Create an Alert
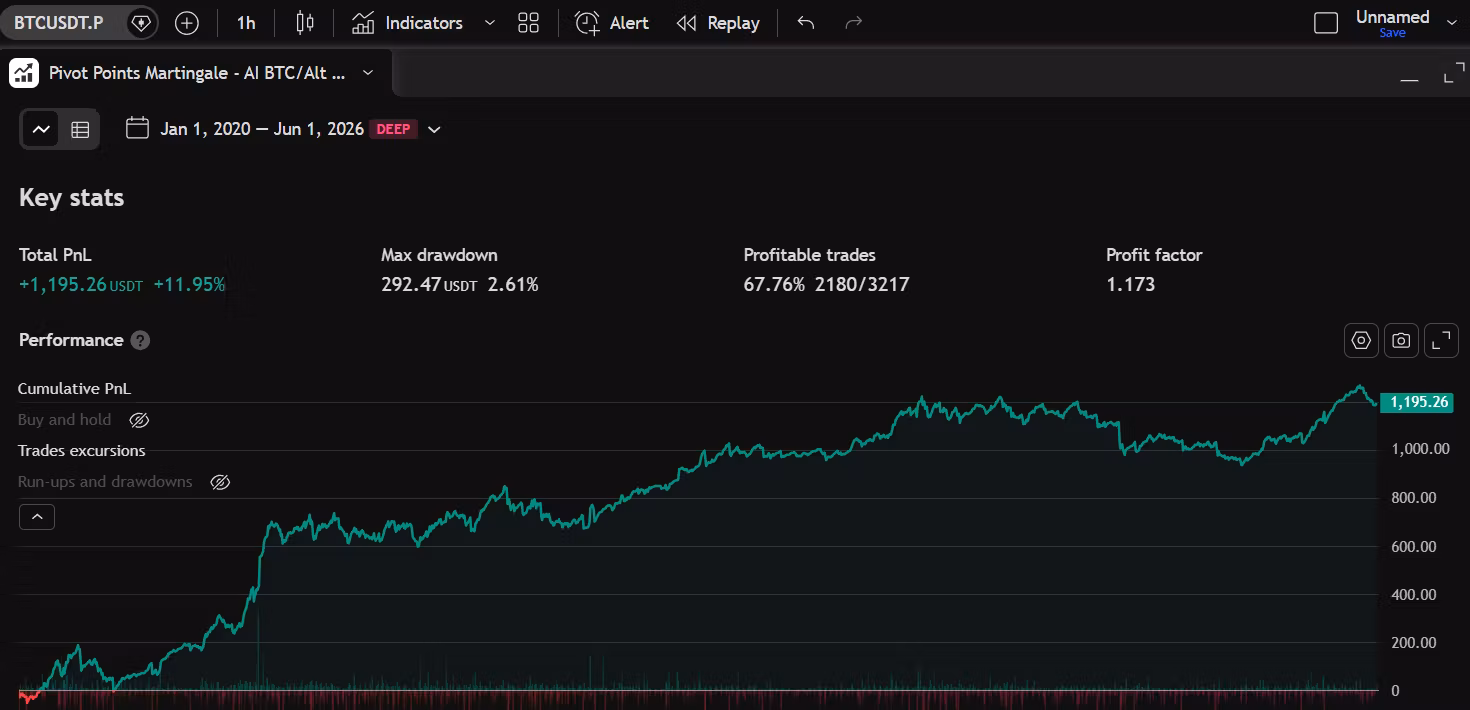Viewport: 1470px width, 710px height. [x=612, y=22]
